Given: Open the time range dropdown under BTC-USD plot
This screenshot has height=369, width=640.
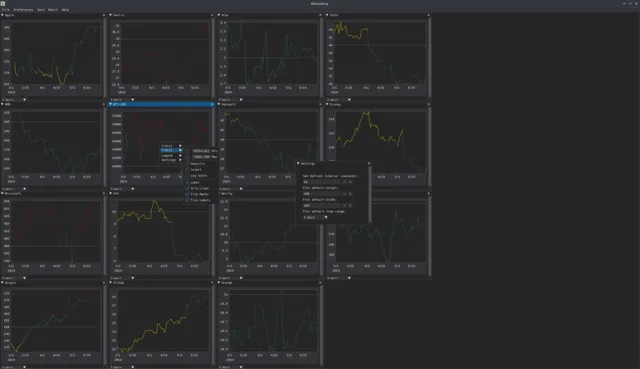Looking at the screenshot, I should point(122,189).
